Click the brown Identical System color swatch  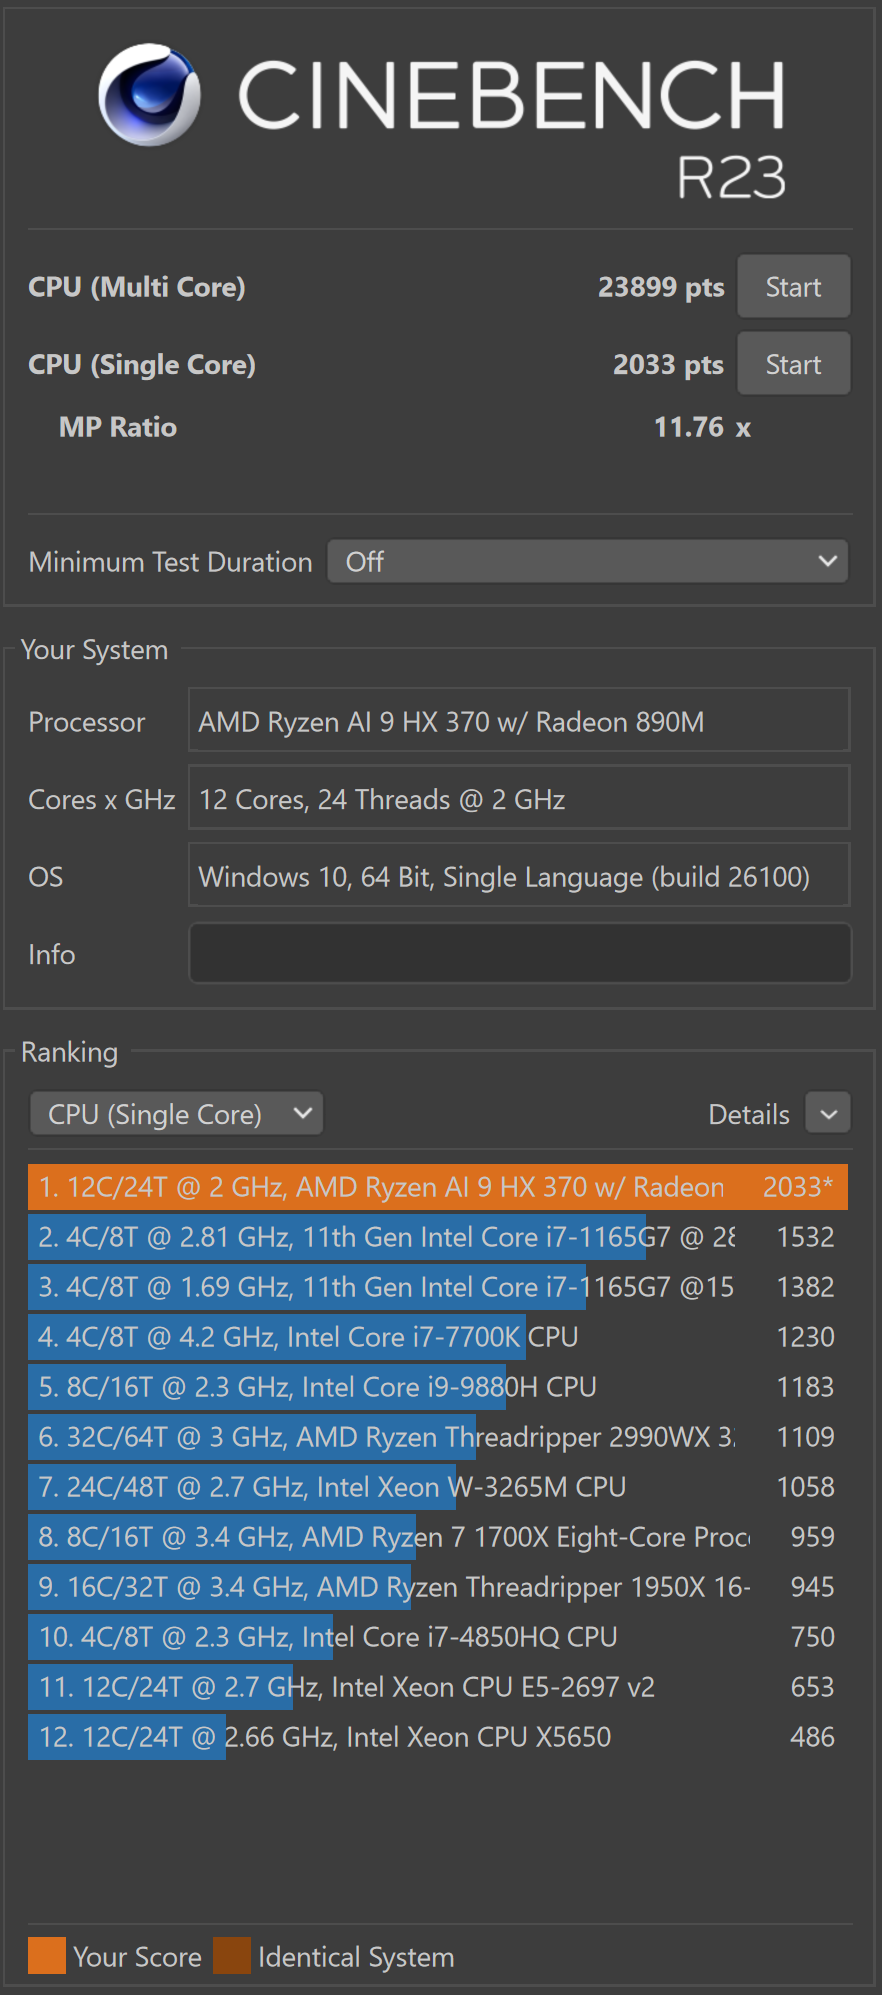232,1956
